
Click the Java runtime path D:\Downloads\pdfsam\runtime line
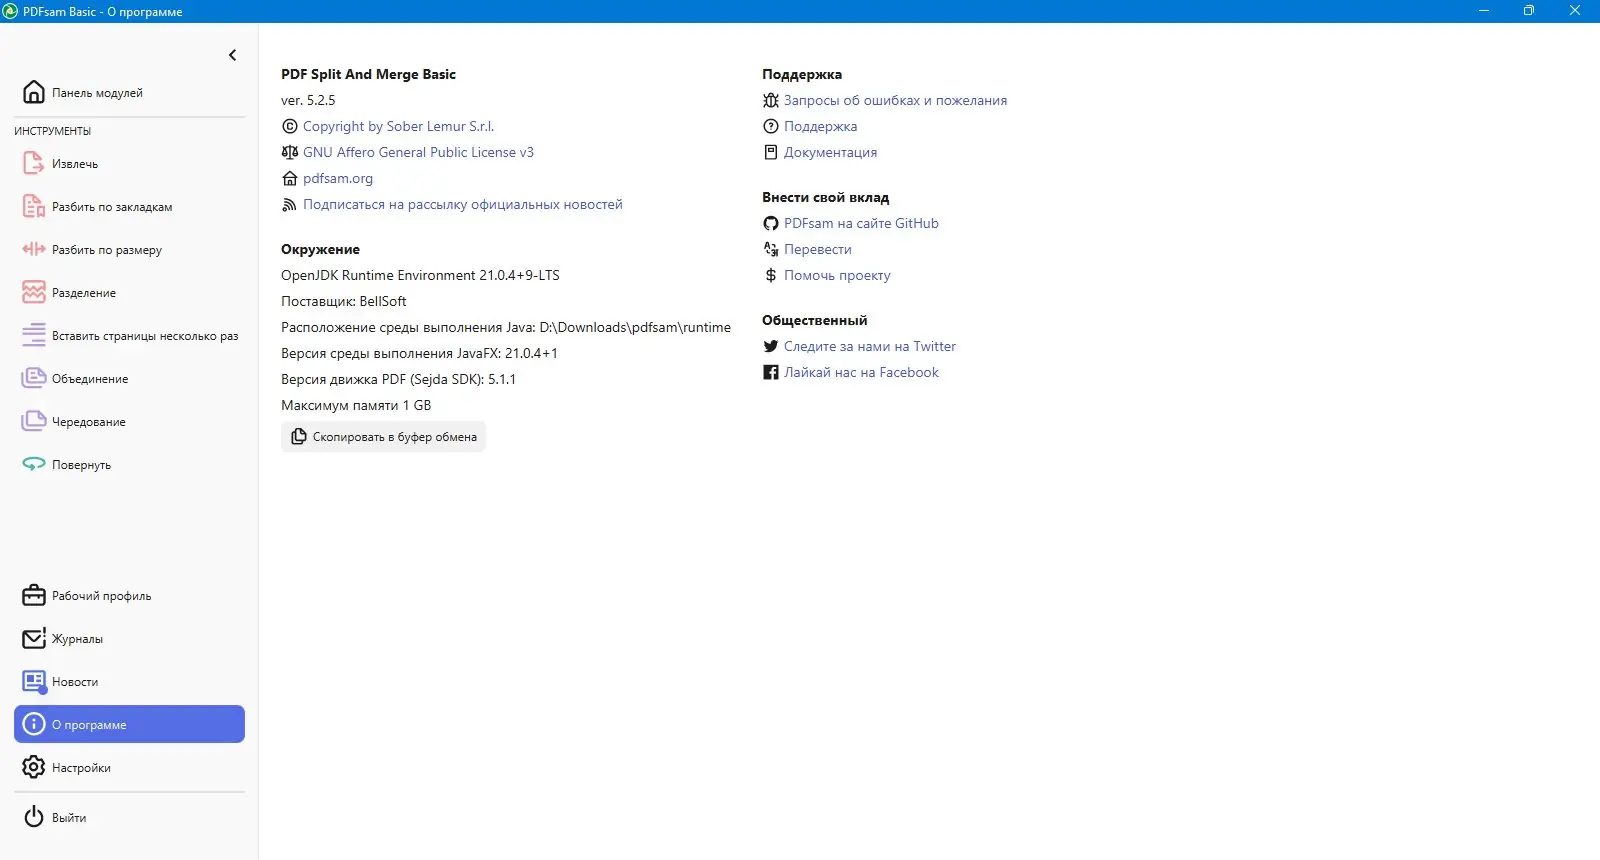[x=506, y=327]
